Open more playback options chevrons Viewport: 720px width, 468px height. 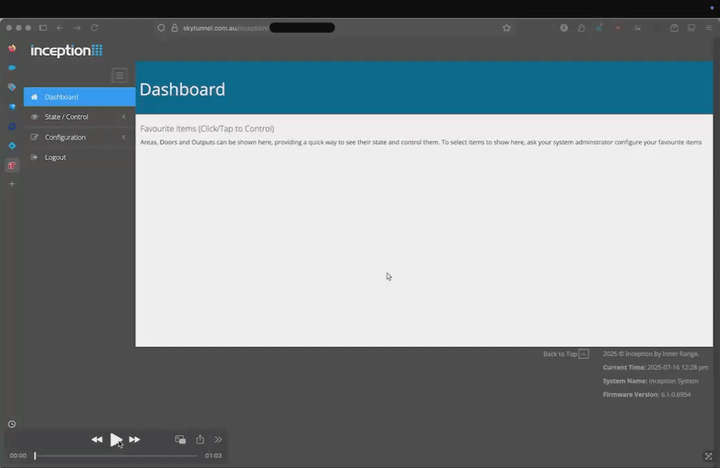218,439
